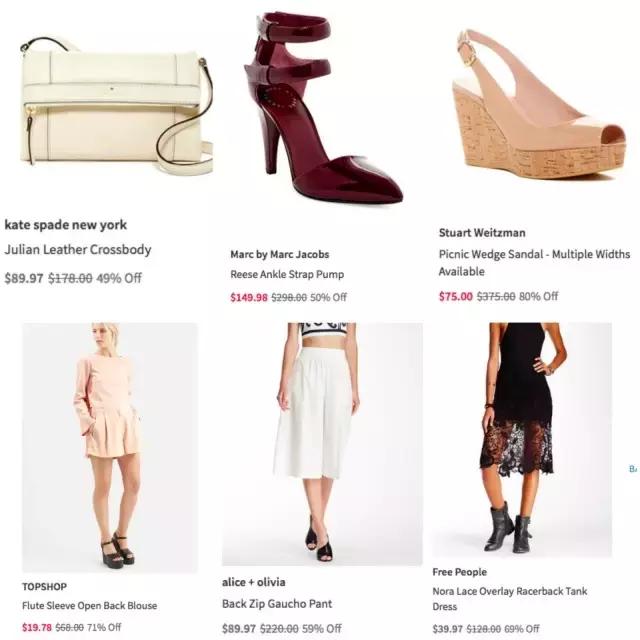640x640 pixels.
Task: Open the burgundy ankle strap pump image
Action: [x=324, y=108]
